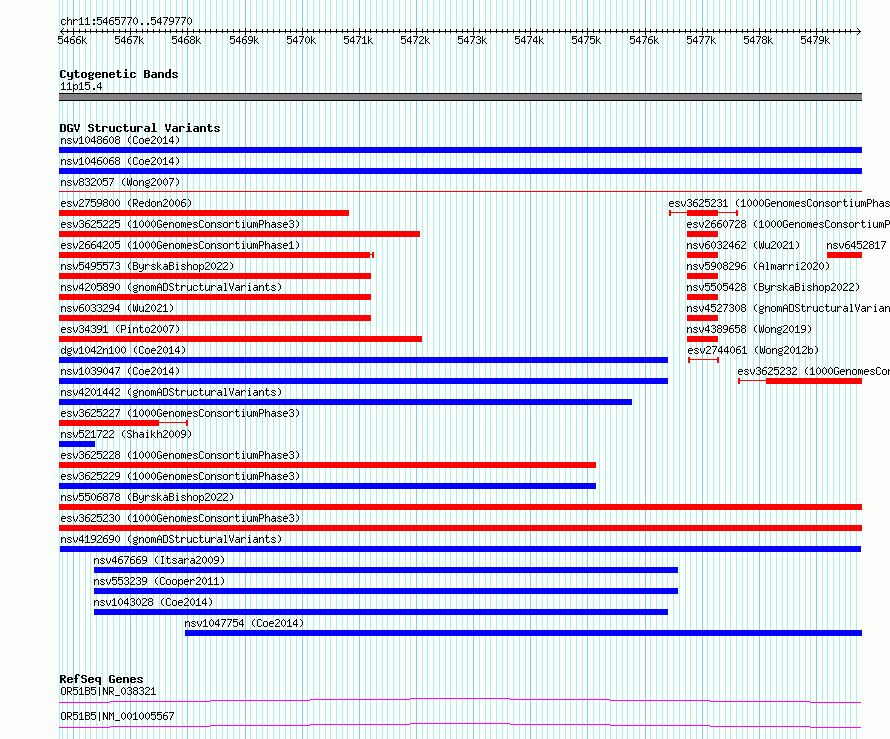The height and width of the screenshot is (739, 890).
Task: Click OR51B5|NM_001005567 gene label
Action: click(x=117, y=716)
